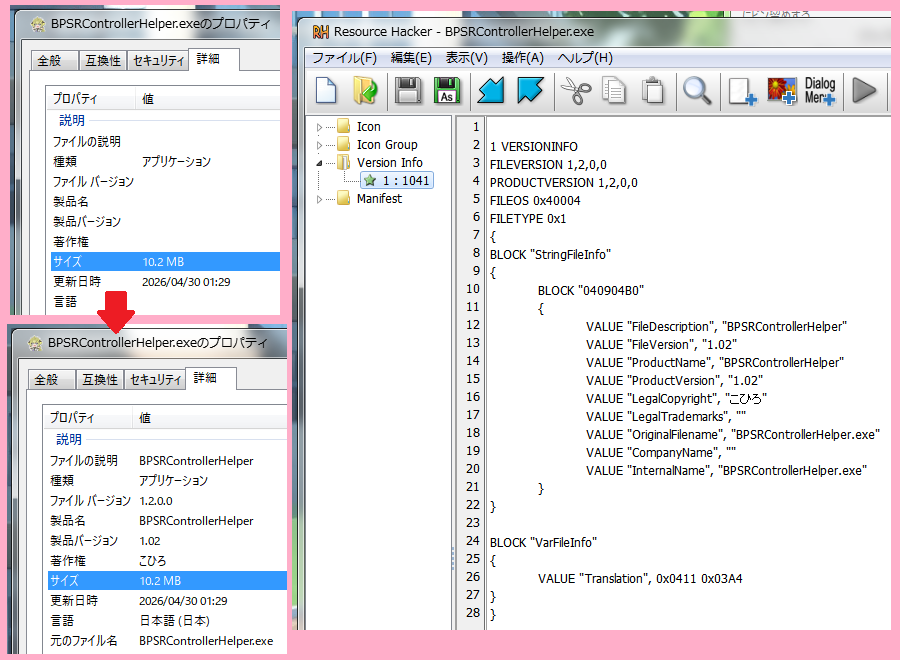
Task: Open the 表示(V) menu
Action: point(467,58)
